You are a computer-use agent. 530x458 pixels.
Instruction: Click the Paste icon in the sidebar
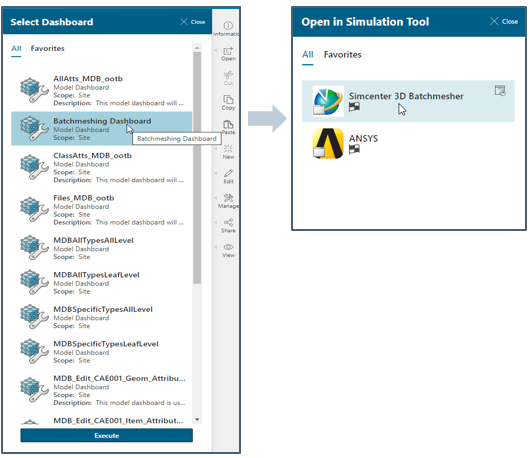[x=228, y=124]
